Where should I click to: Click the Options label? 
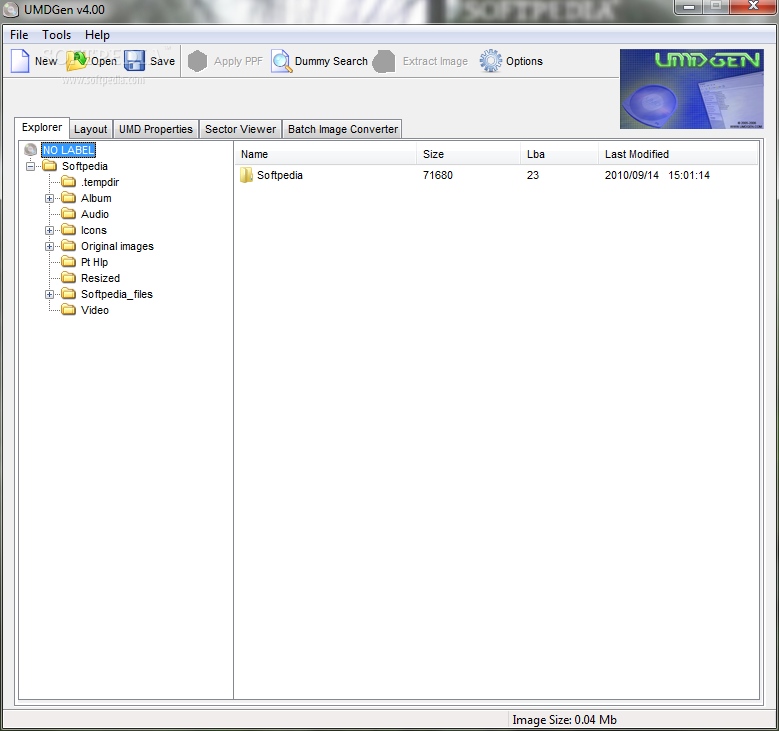(x=524, y=61)
